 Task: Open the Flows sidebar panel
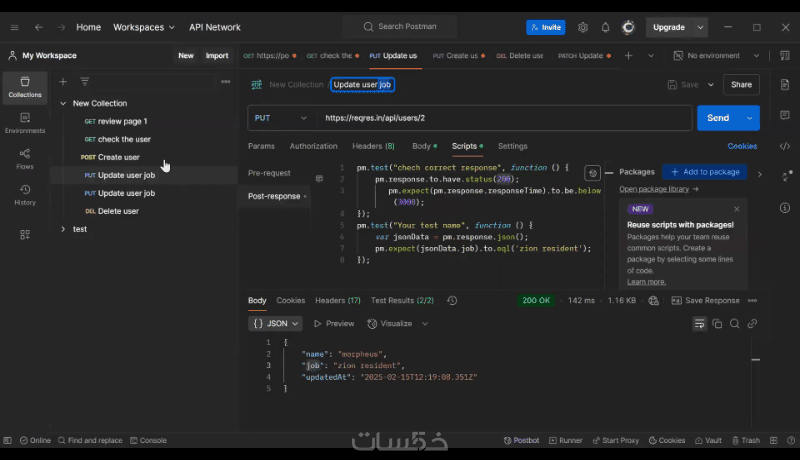24,159
